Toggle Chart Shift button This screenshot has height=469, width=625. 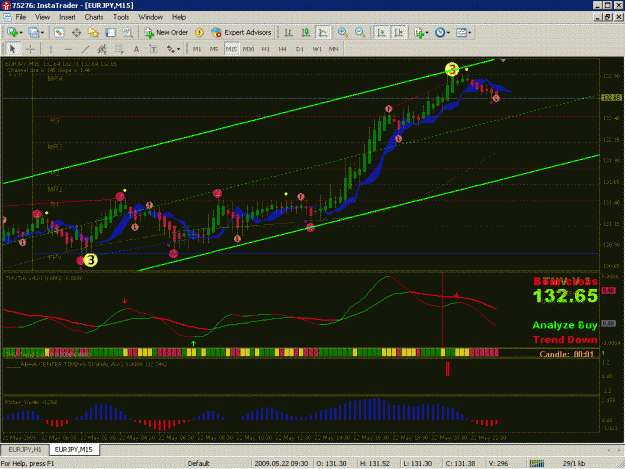click(398, 33)
